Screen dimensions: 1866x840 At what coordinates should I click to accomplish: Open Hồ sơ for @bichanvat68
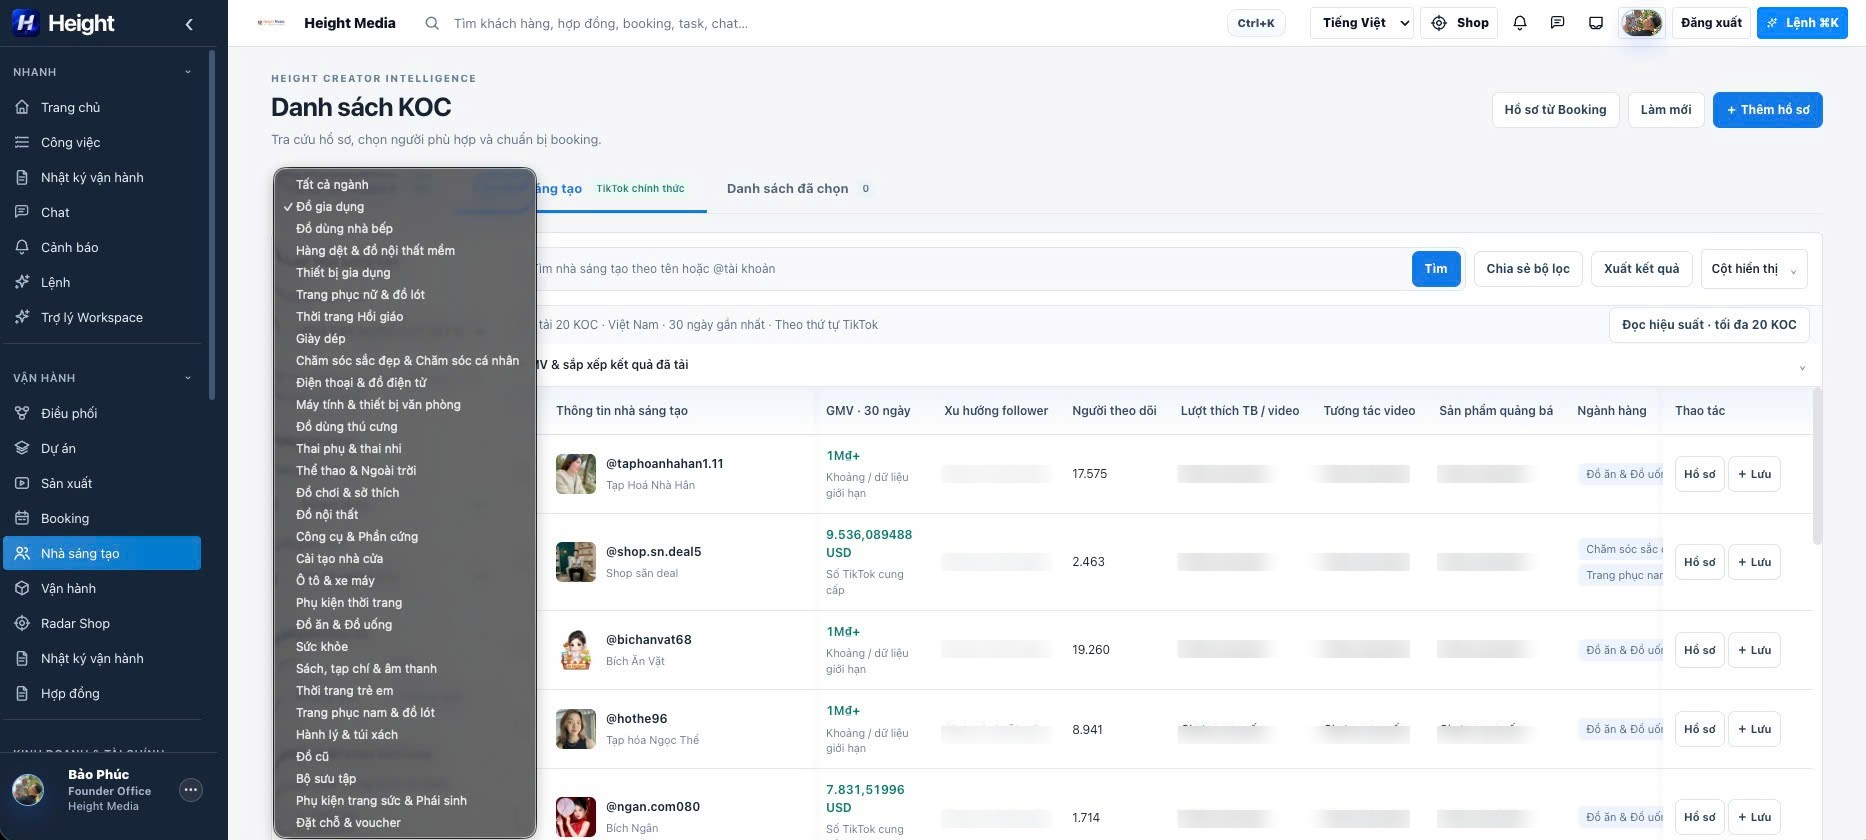[x=1699, y=650]
